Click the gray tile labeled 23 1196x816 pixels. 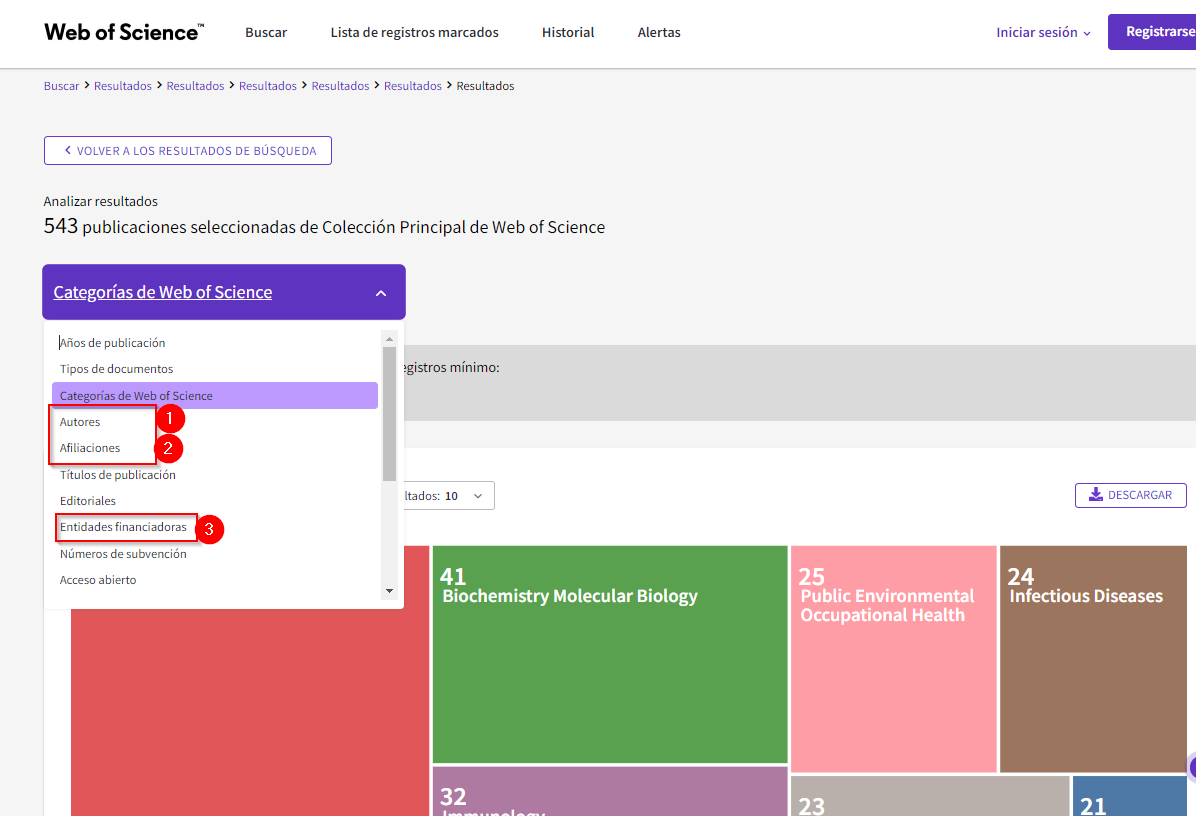tap(931, 796)
